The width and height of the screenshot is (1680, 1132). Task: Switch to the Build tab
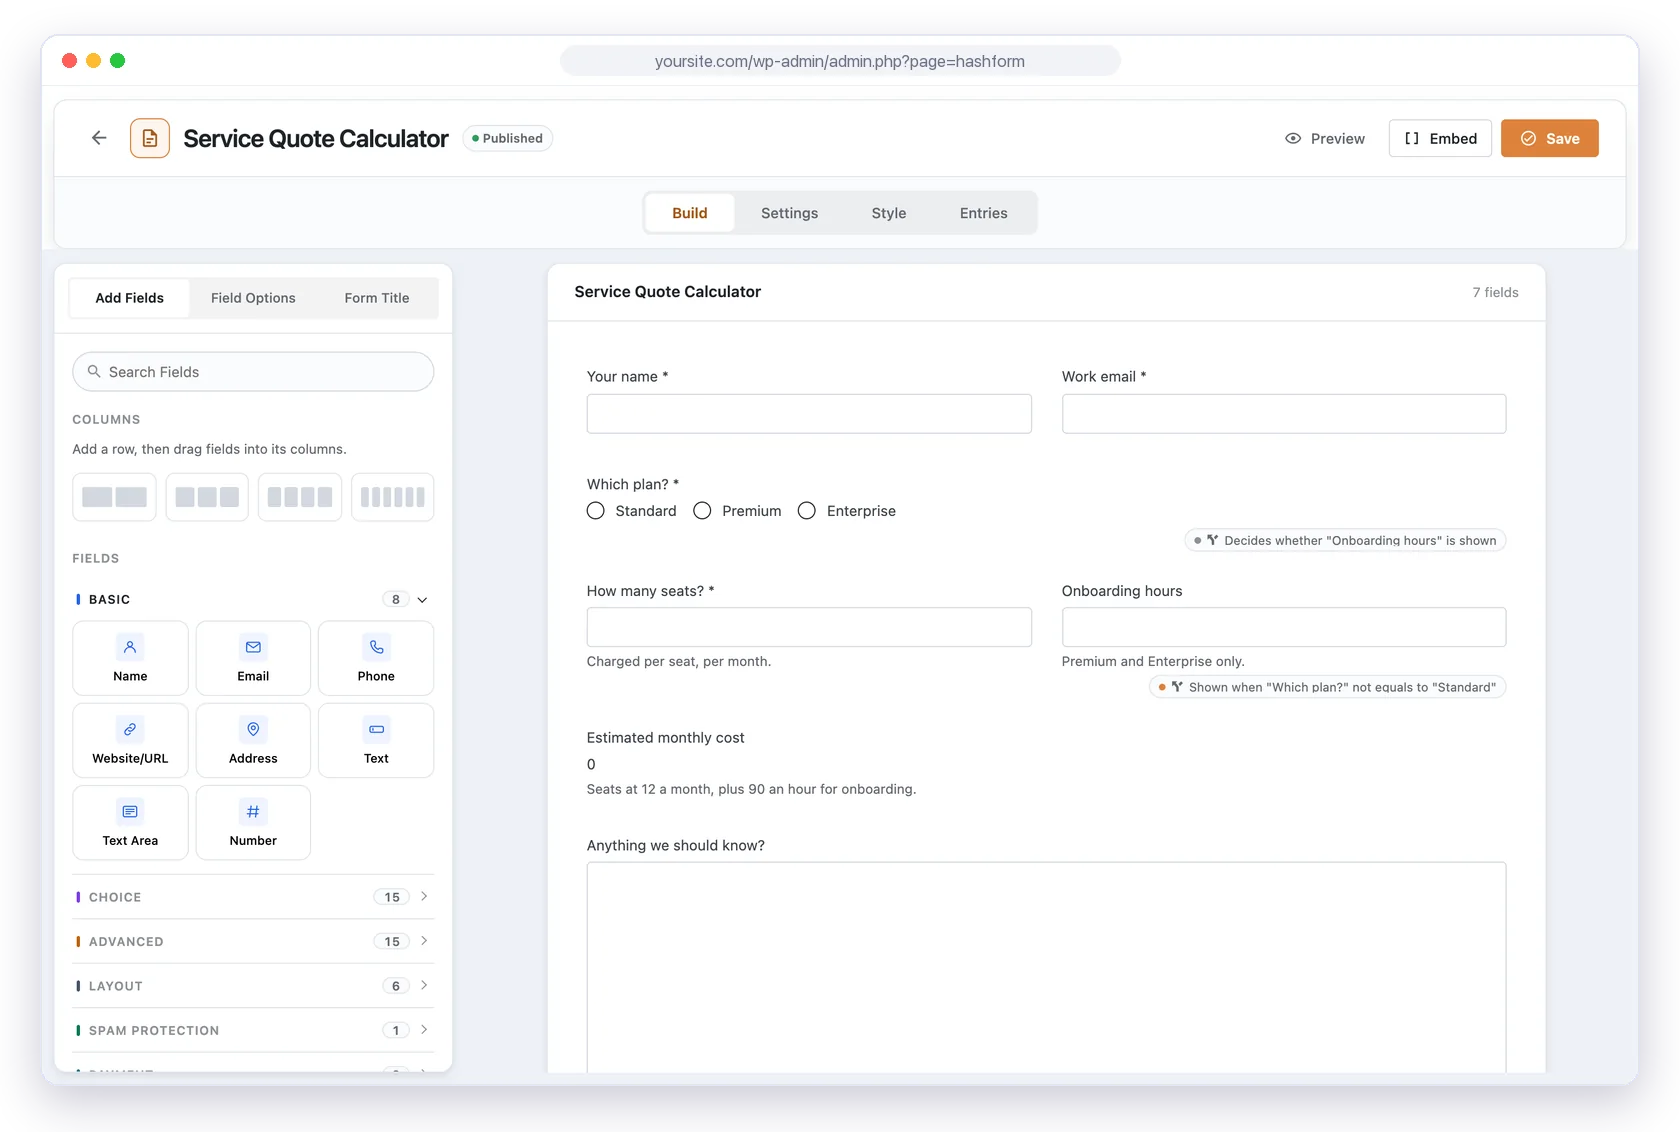690,213
